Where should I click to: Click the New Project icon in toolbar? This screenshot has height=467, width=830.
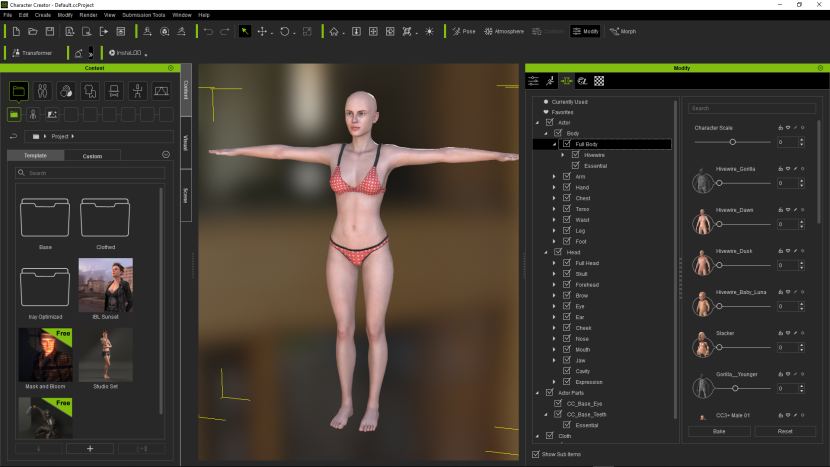[17, 32]
